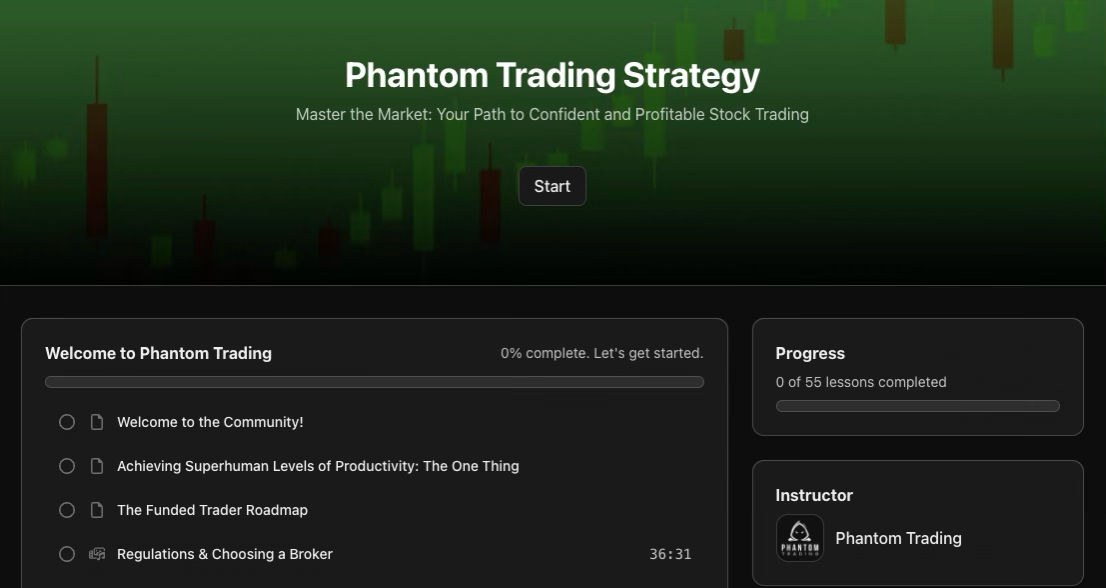Open the "Welcome to the Community!" lesson
The height and width of the screenshot is (588, 1106).
click(x=210, y=422)
